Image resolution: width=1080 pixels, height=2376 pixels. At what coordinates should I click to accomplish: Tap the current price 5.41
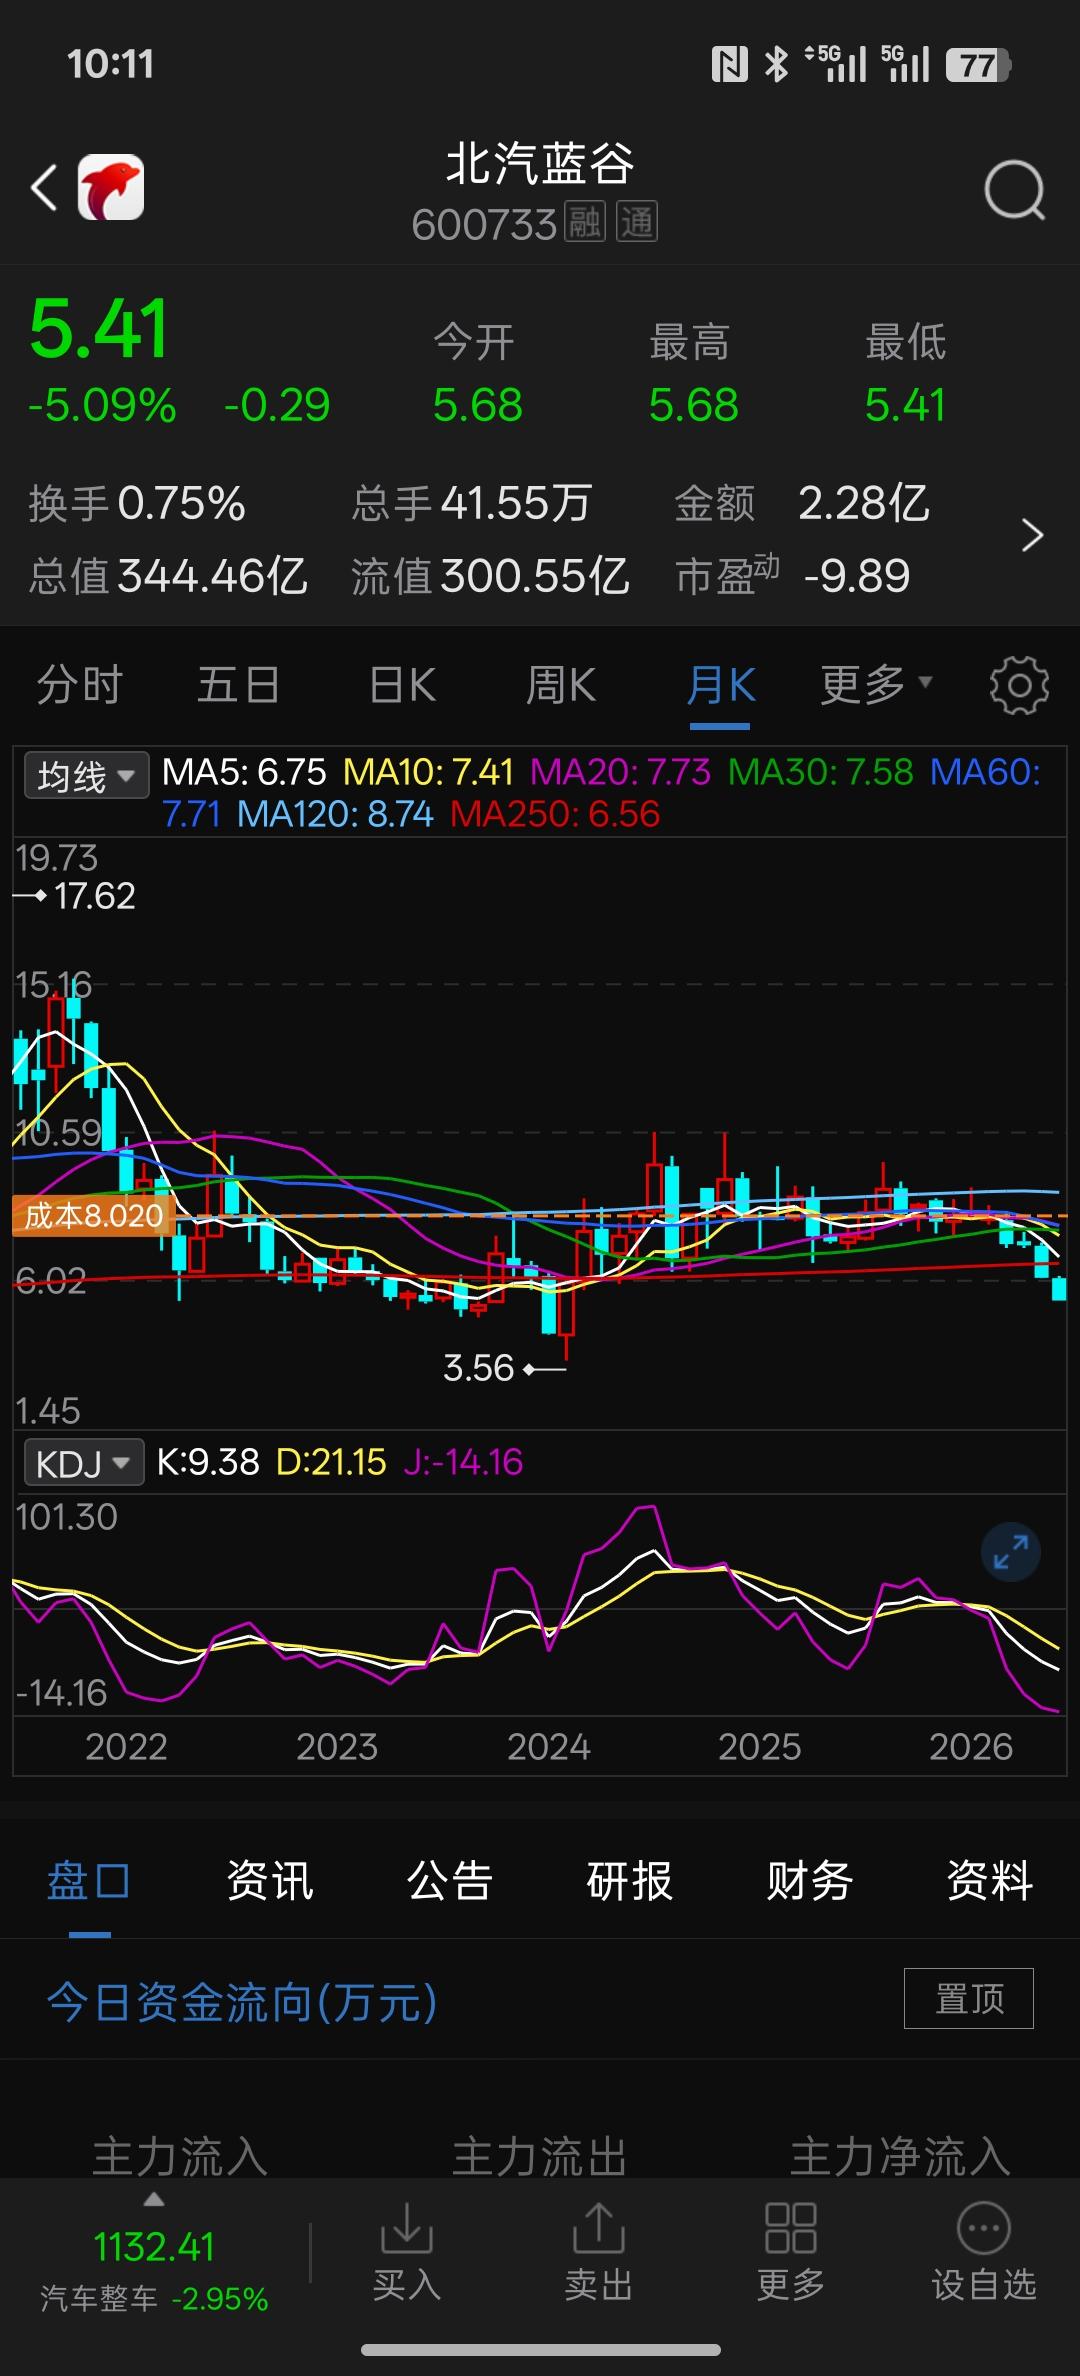pos(99,329)
